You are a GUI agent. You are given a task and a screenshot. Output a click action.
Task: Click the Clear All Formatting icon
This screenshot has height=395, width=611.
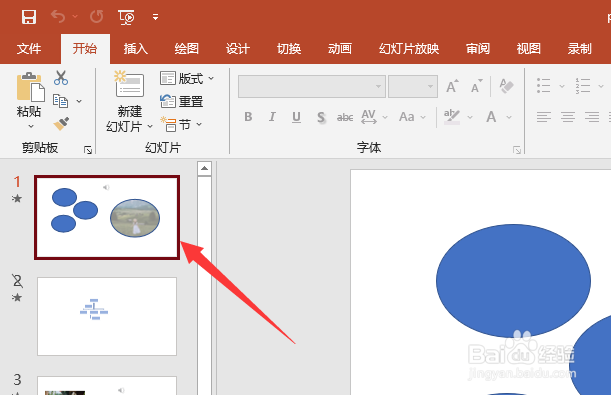point(507,86)
